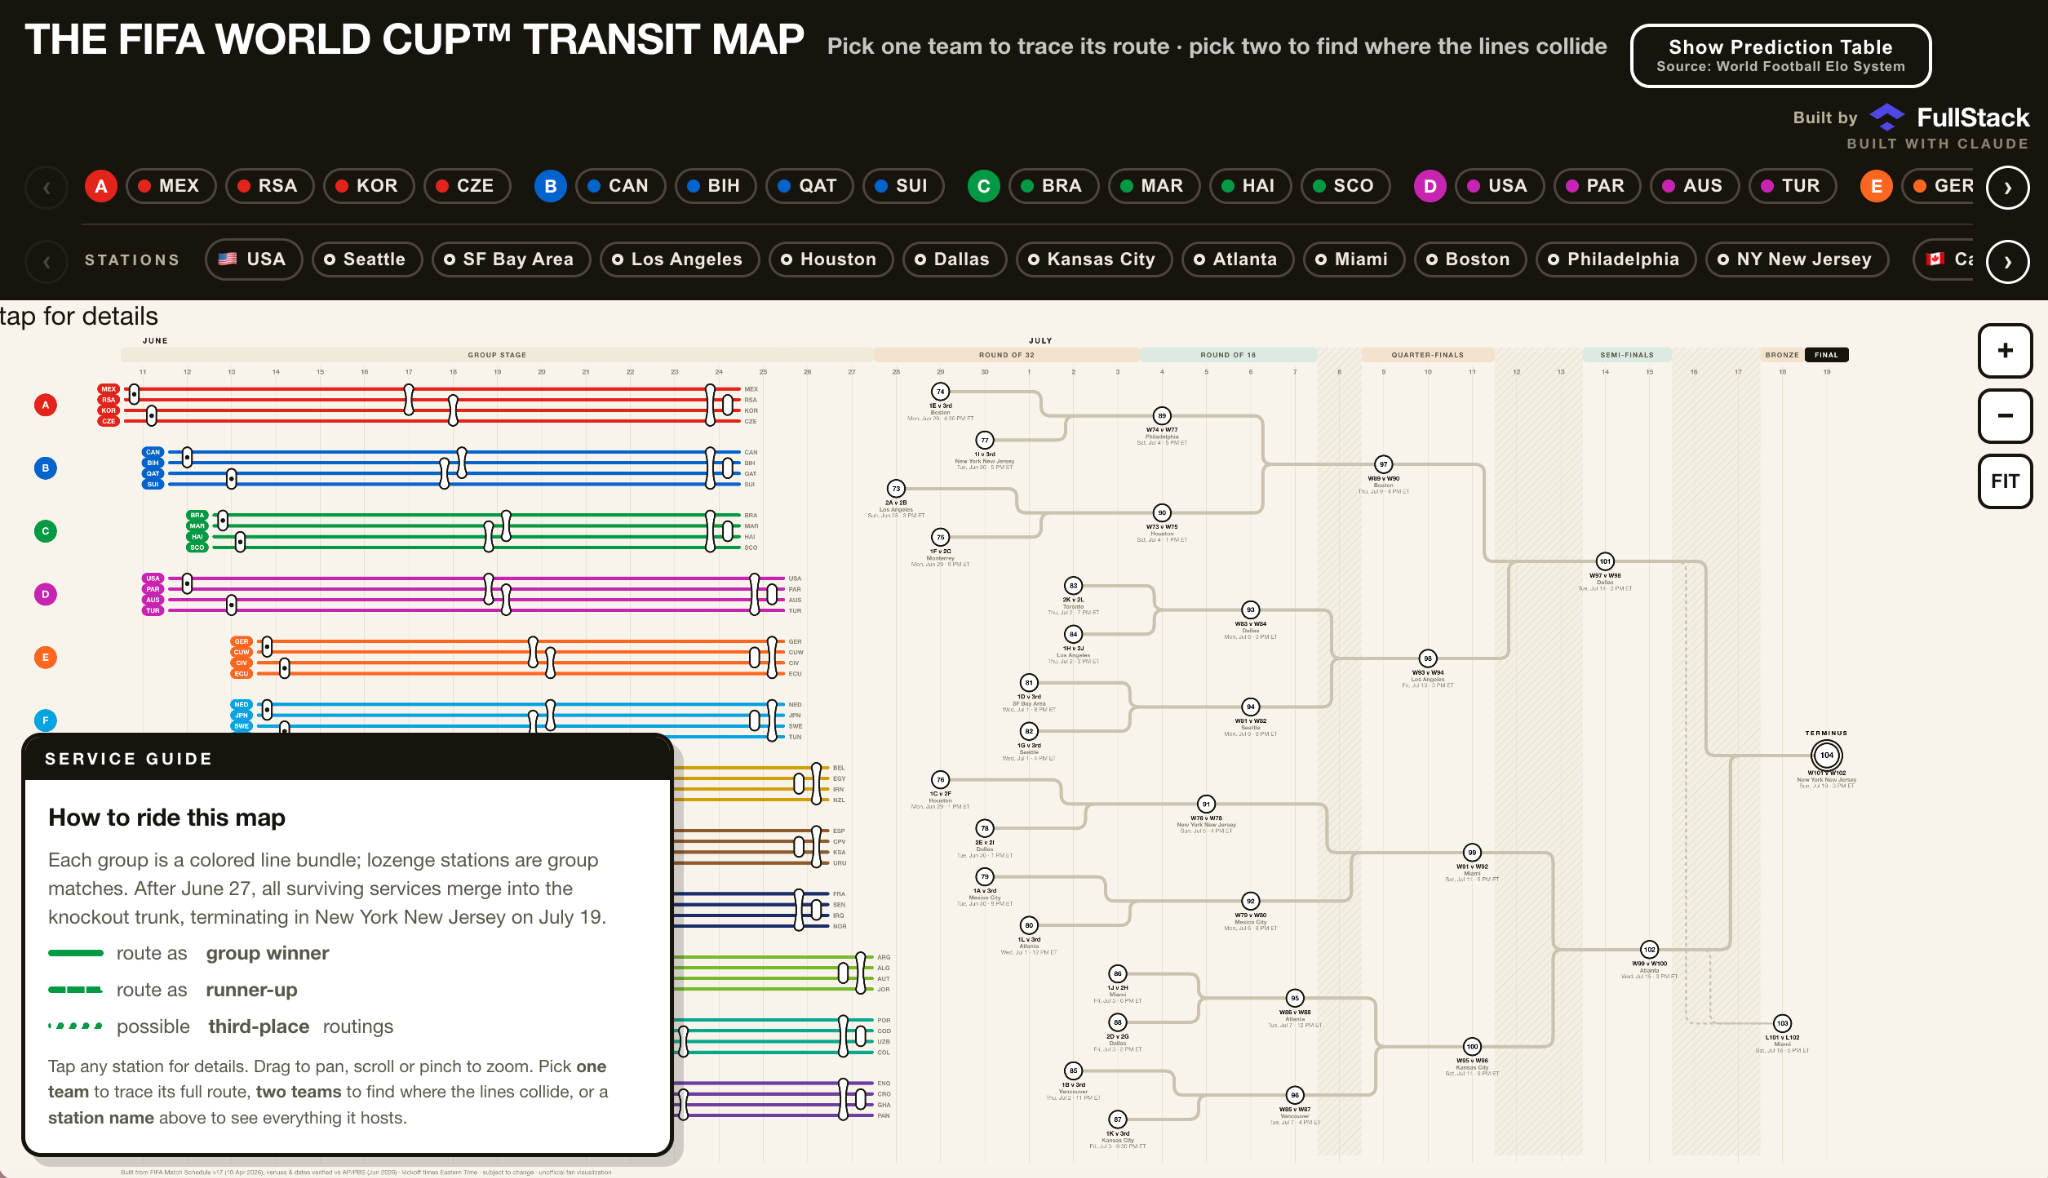Image resolution: width=2048 pixels, height=1178 pixels.
Task: Click Group D circle marker on map
Action: 45,594
